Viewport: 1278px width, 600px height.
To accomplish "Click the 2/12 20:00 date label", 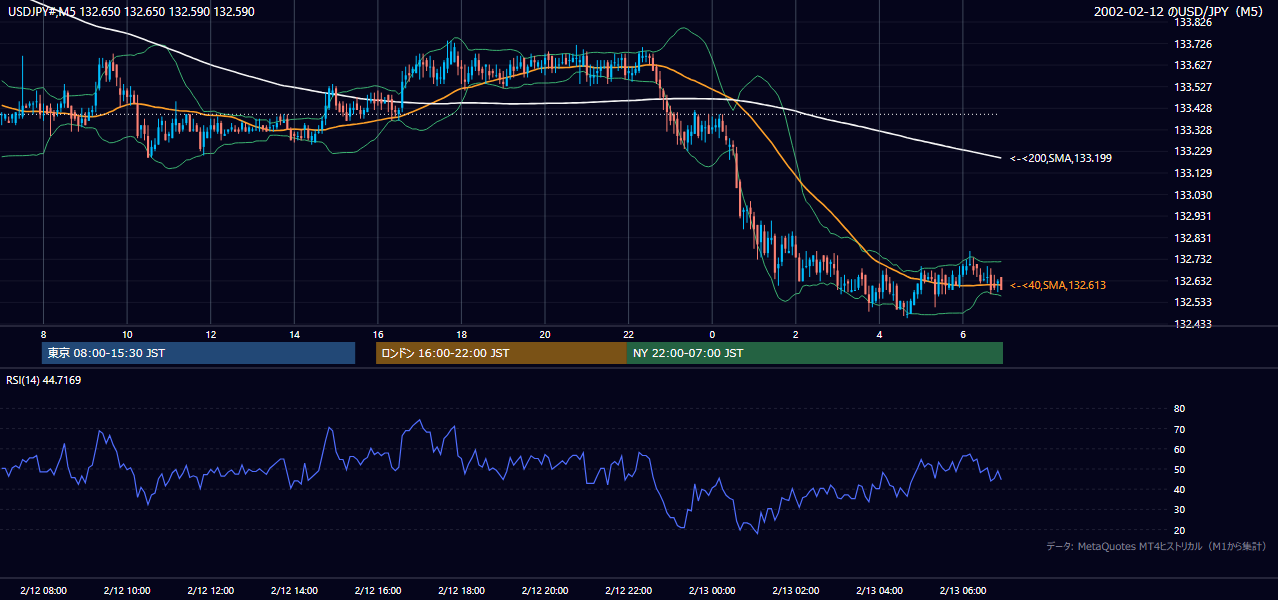I will 545,590.
